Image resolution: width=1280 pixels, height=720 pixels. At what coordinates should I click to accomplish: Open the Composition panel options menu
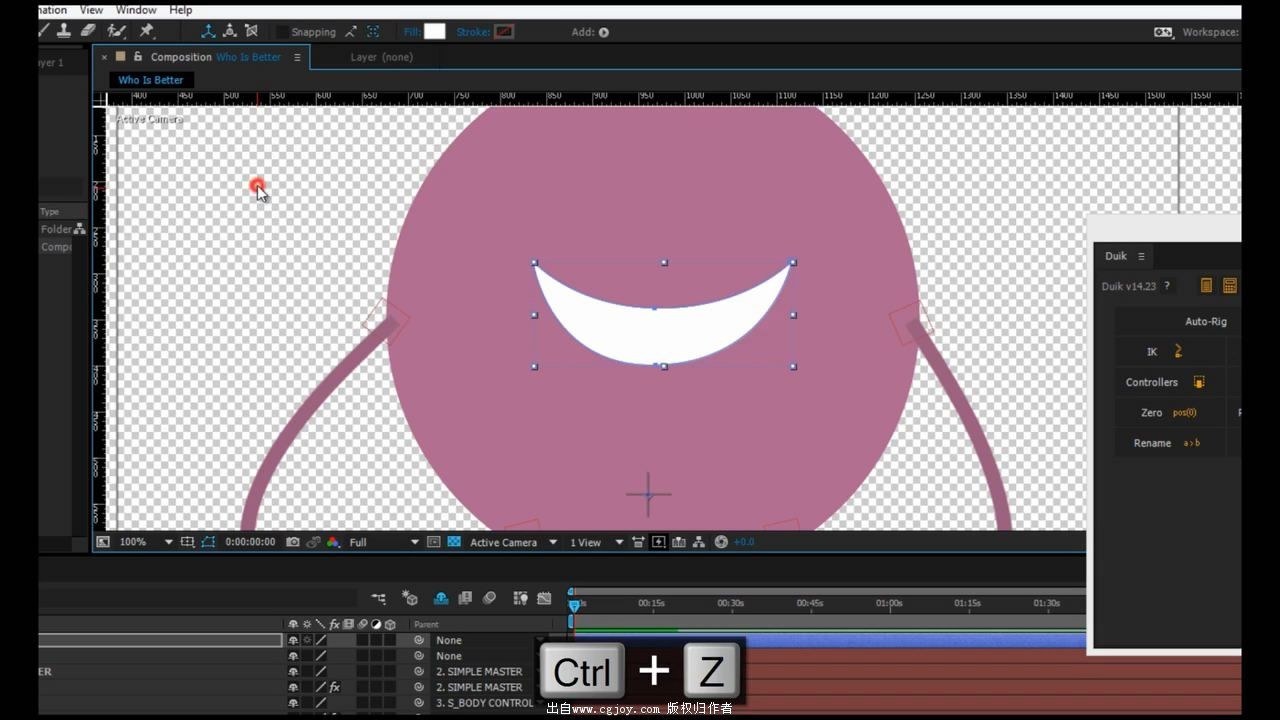(x=297, y=57)
